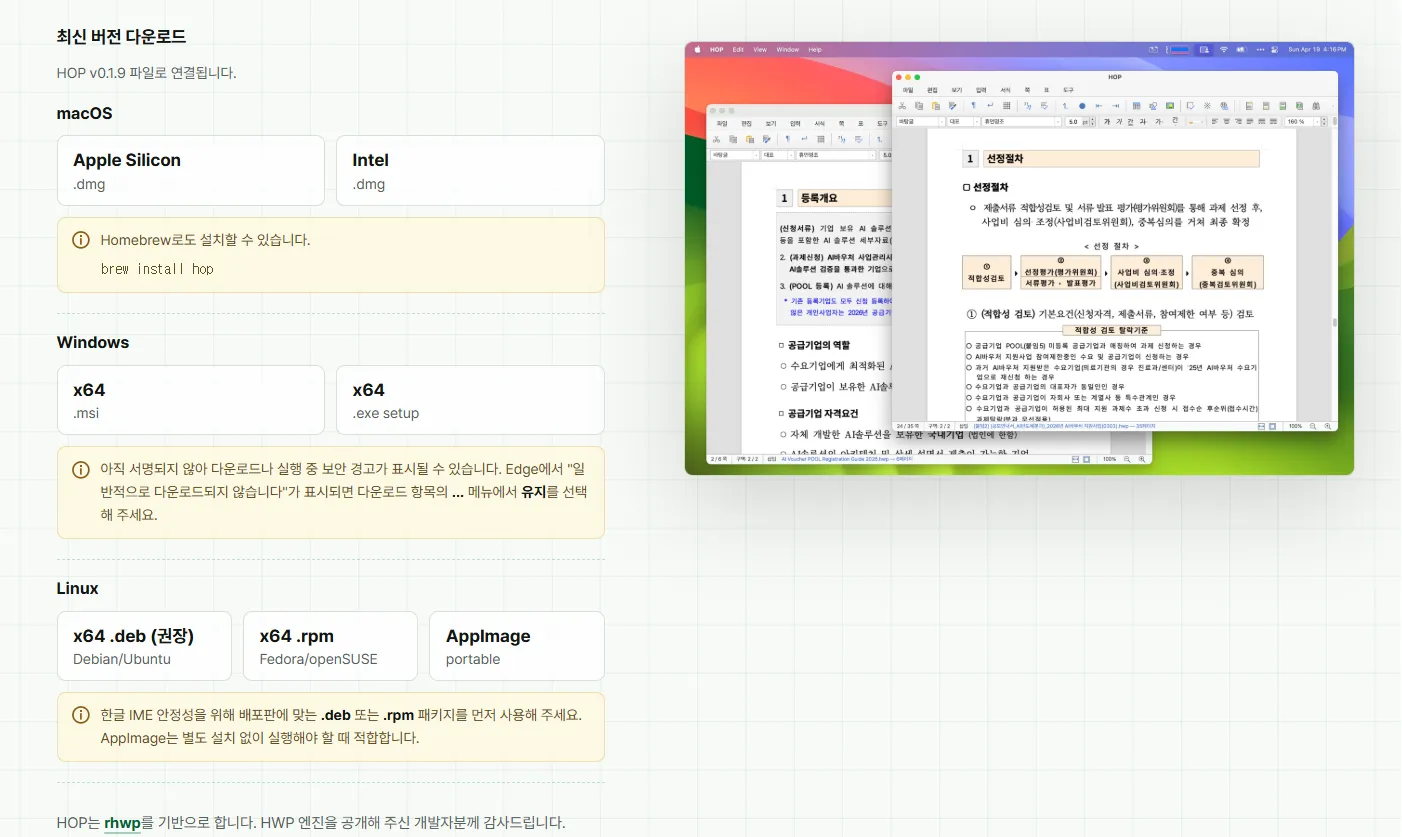
Task: Toggle underline formatting in the toolbar
Action: click(1131, 121)
